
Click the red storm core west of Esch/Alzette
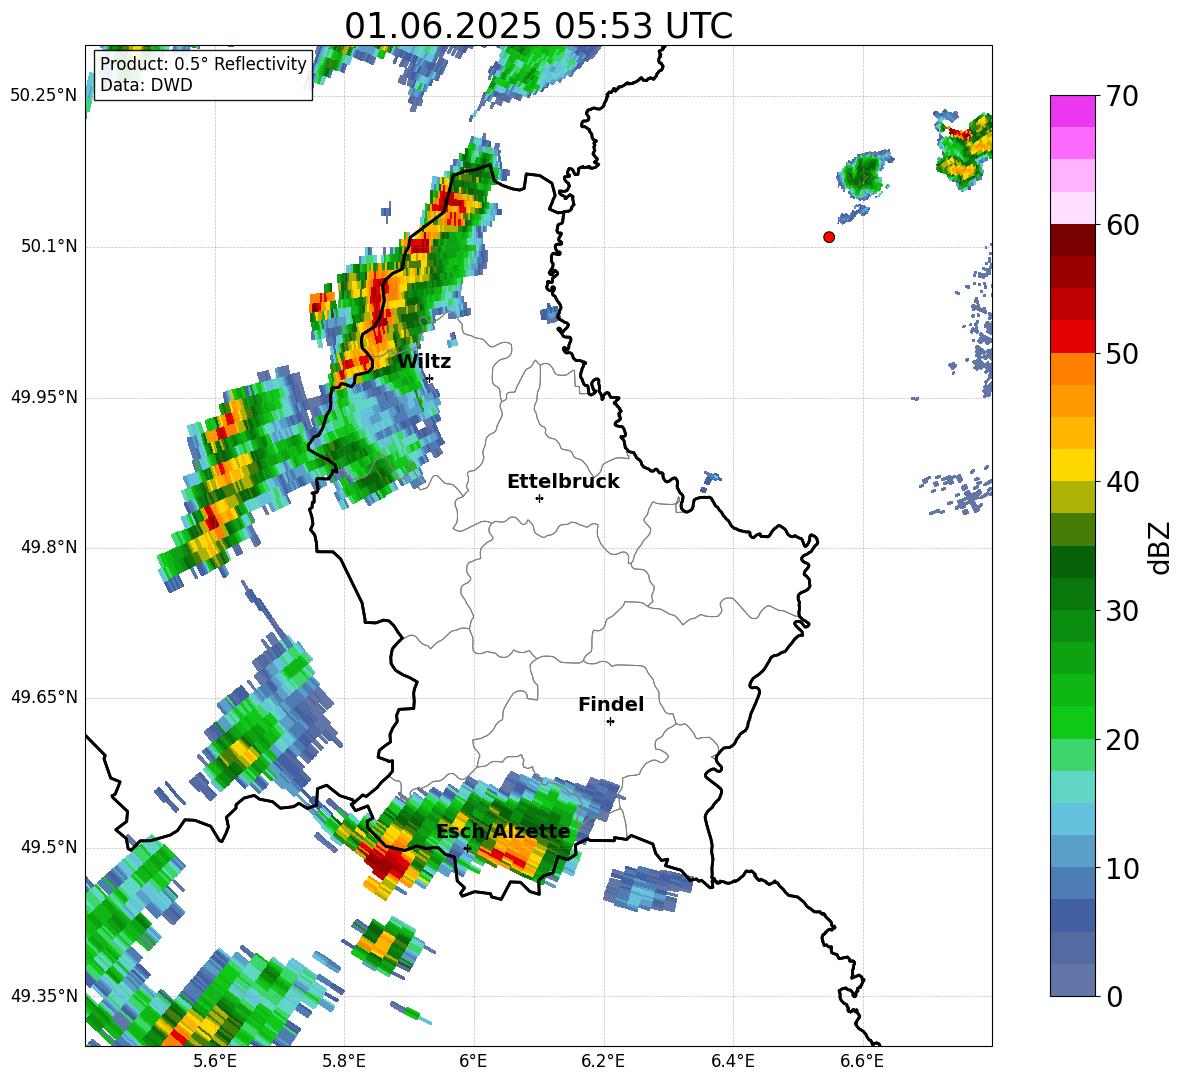click(x=387, y=860)
